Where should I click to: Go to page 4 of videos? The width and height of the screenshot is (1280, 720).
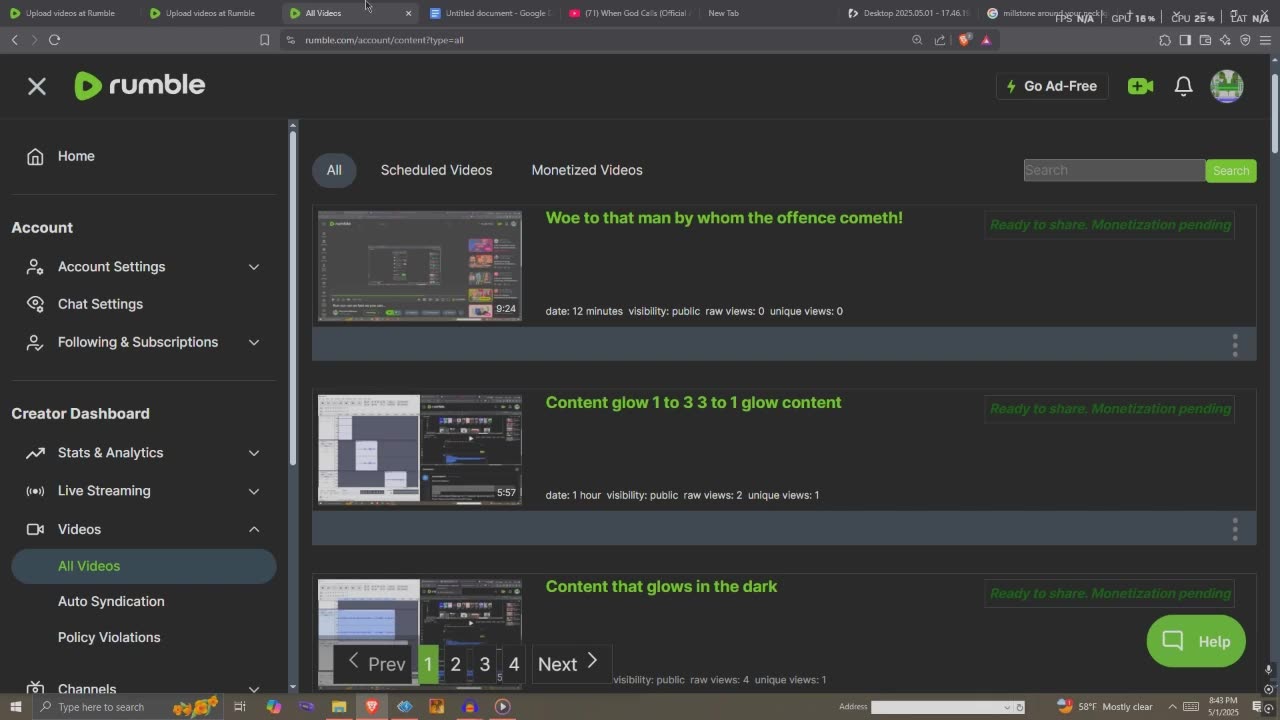click(x=513, y=664)
